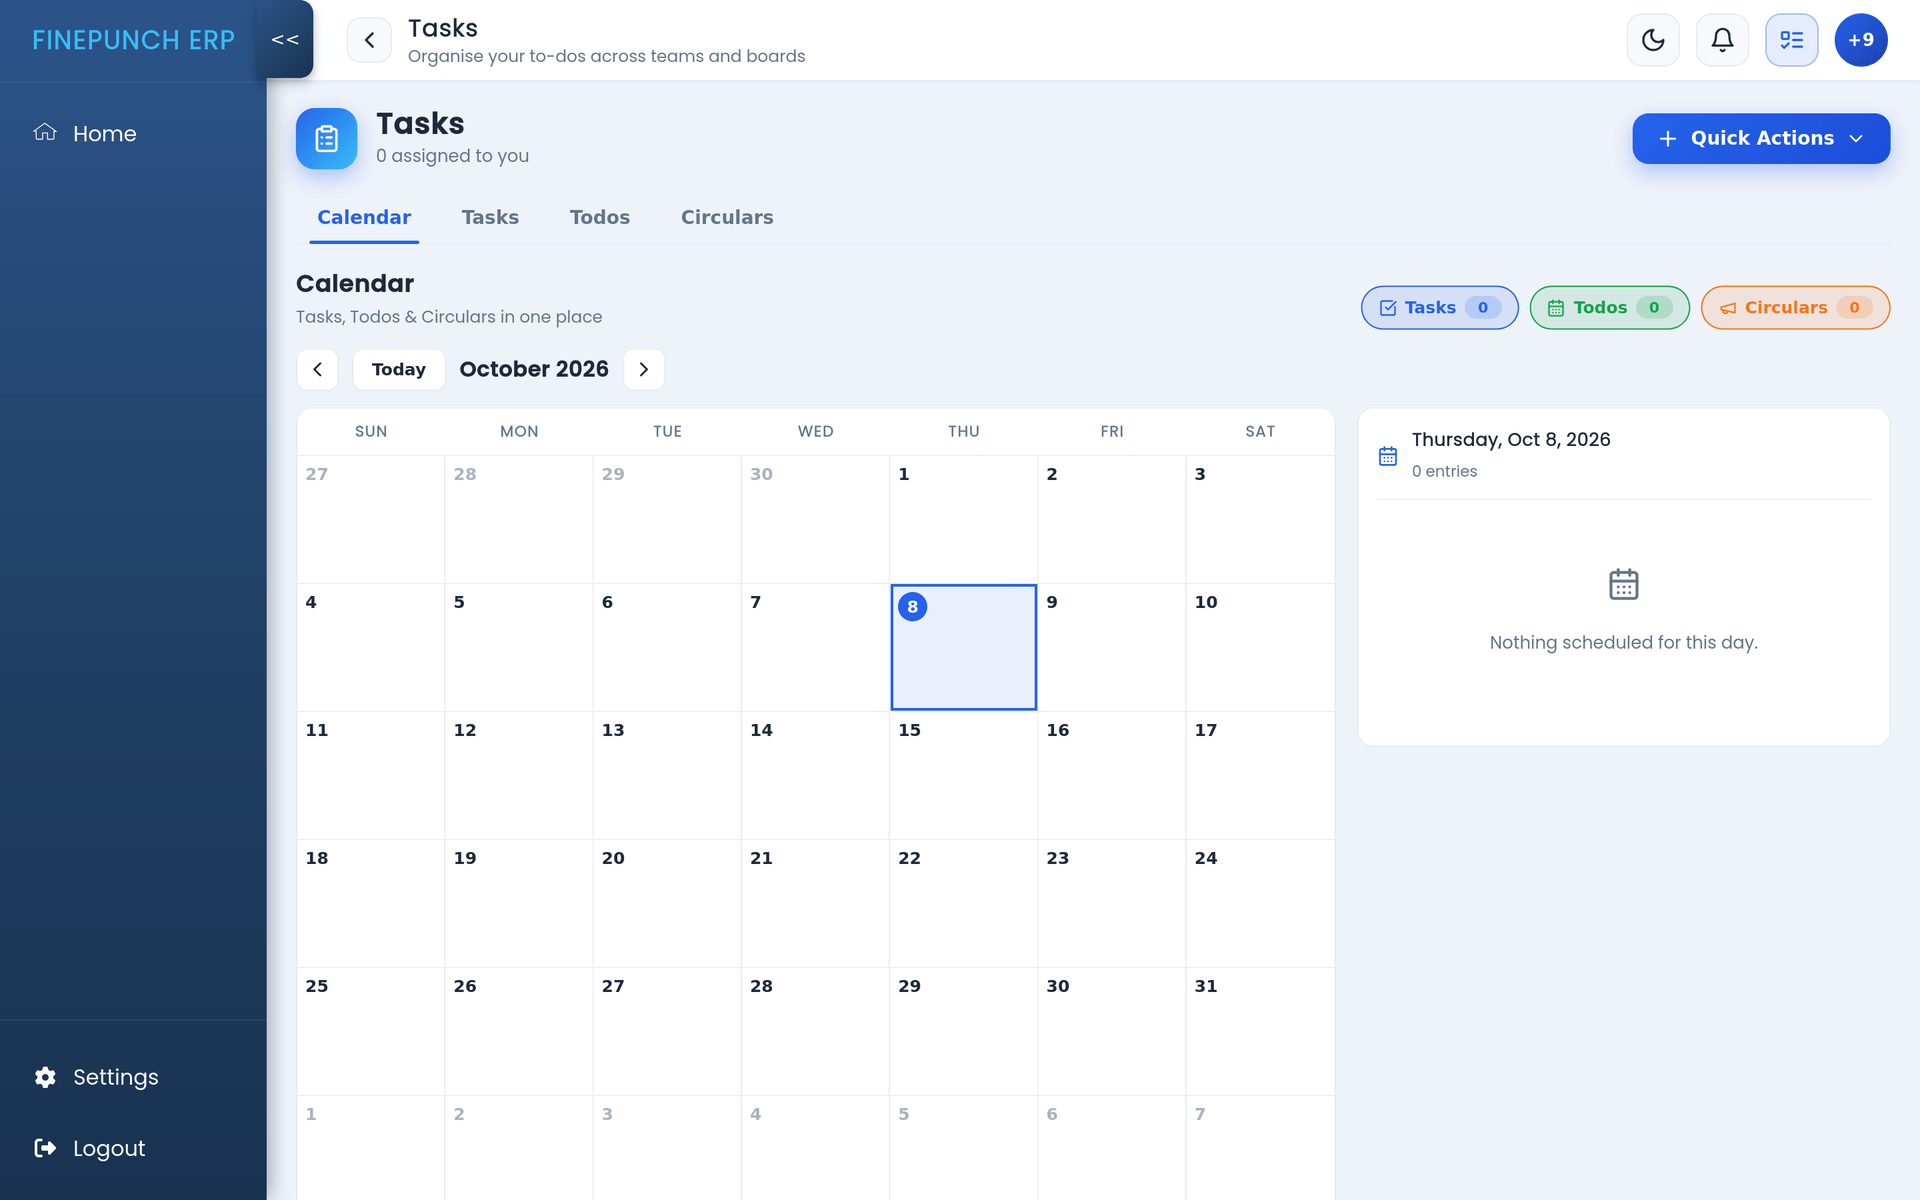Select October 18 calendar cell
This screenshot has height=1200, width=1920.
click(x=371, y=903)
